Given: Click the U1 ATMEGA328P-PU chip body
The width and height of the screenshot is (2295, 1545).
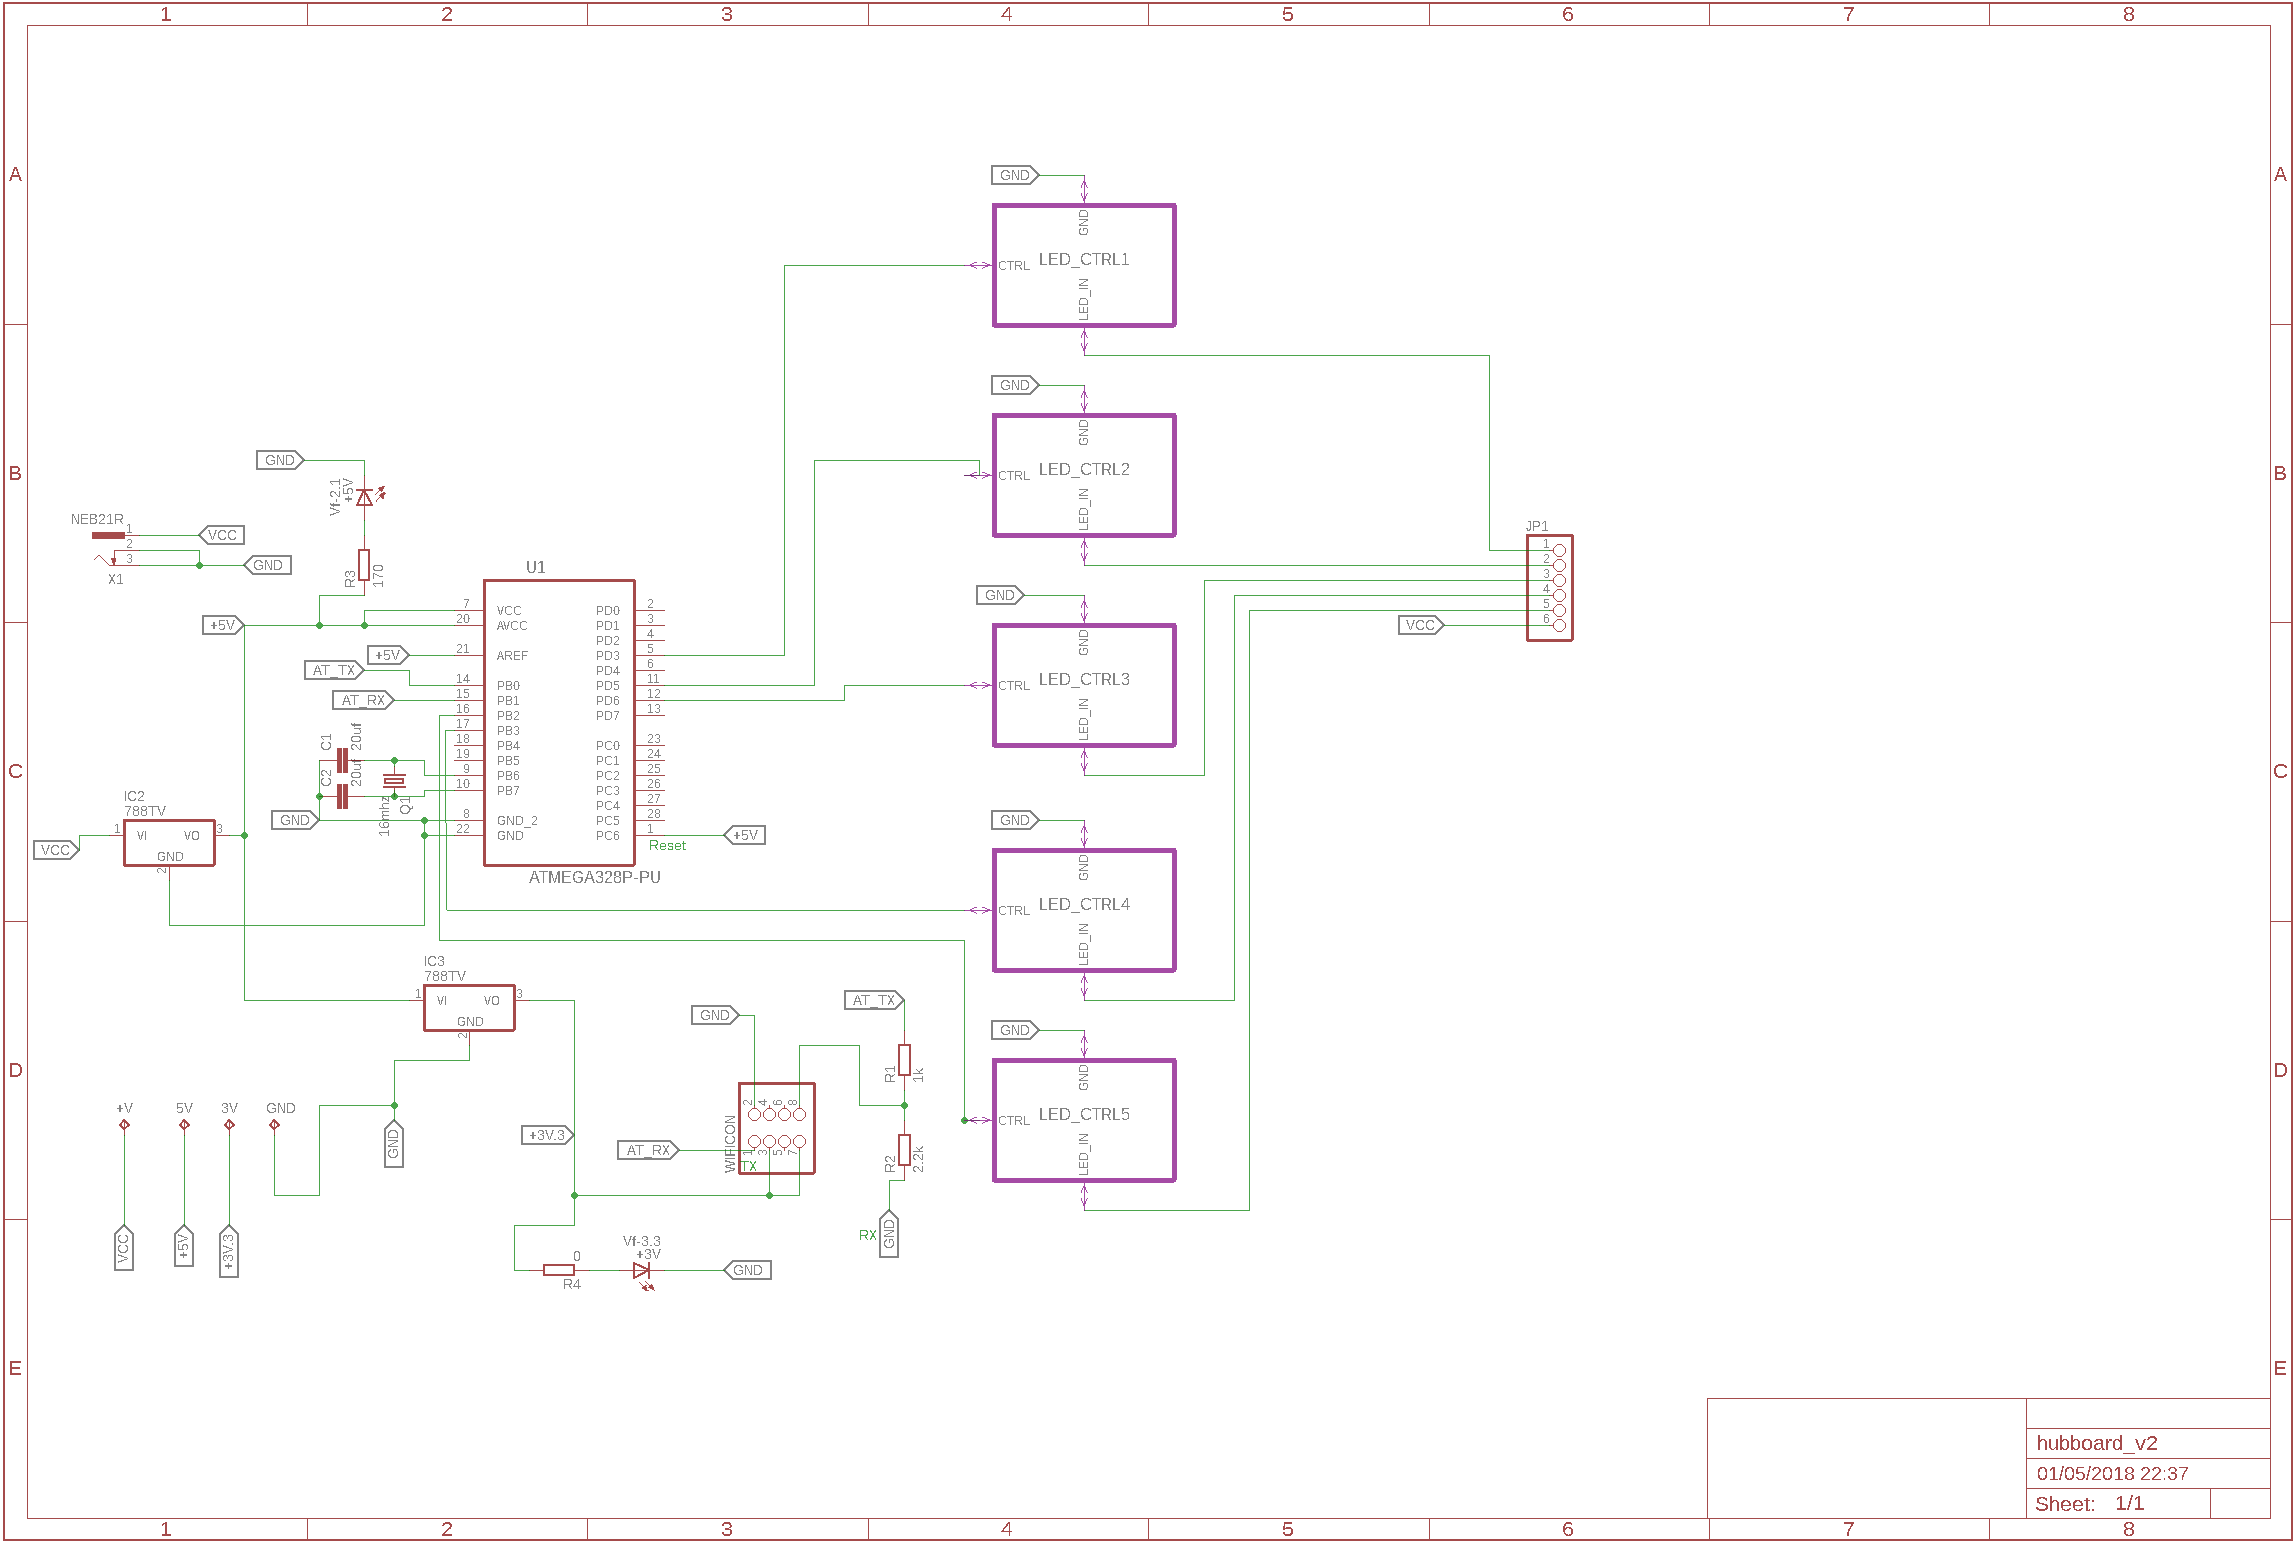Looking at the screenshot, I should pyautogui.click(x=559, y=722).
